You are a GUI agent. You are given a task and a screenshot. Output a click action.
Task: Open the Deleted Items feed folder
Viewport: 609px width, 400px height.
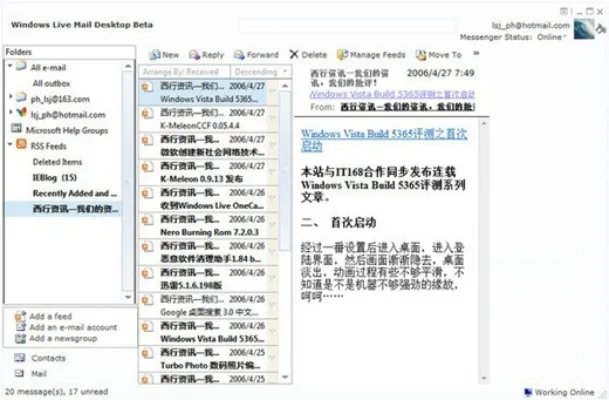click(57, 162)
